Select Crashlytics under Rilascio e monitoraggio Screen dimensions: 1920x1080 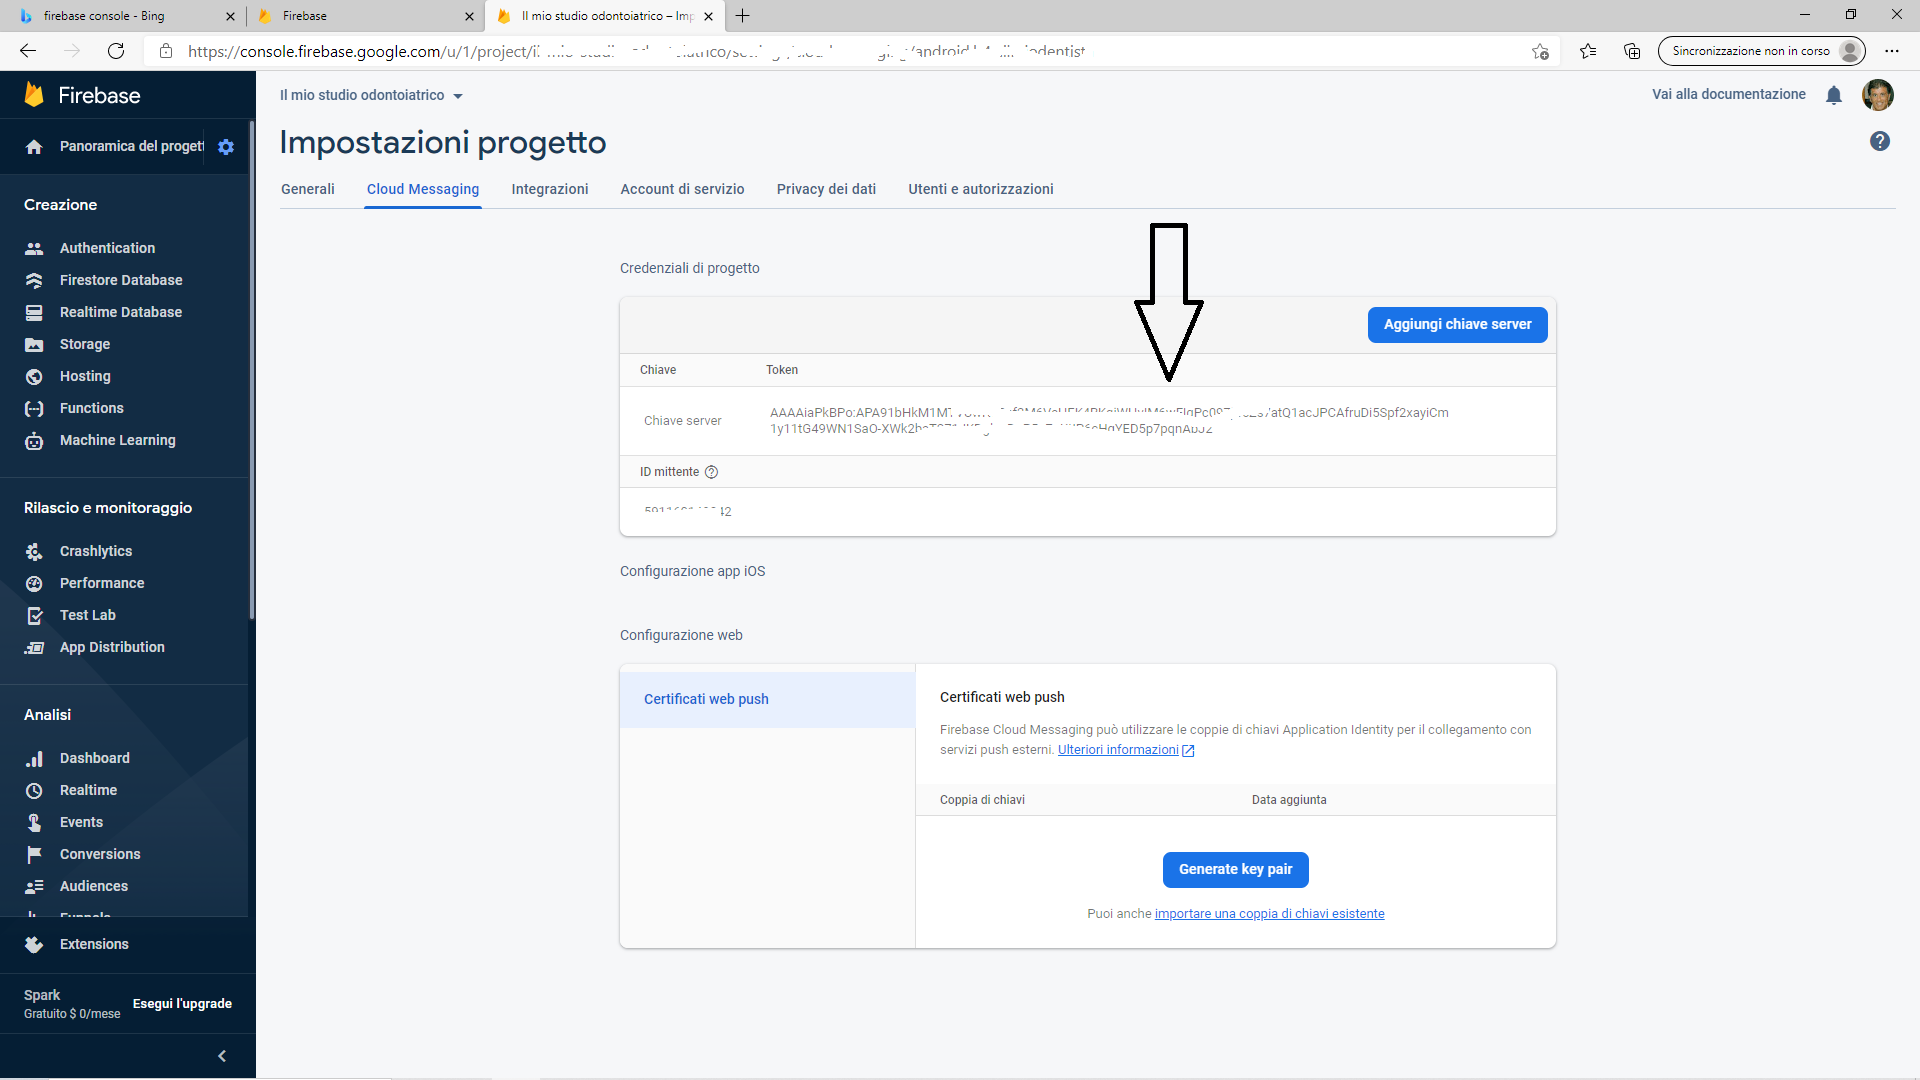(x=95, y=551)
